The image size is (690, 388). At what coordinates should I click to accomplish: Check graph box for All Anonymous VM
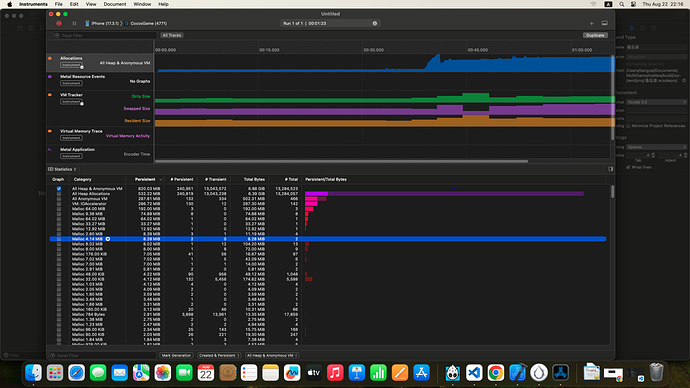59,199
